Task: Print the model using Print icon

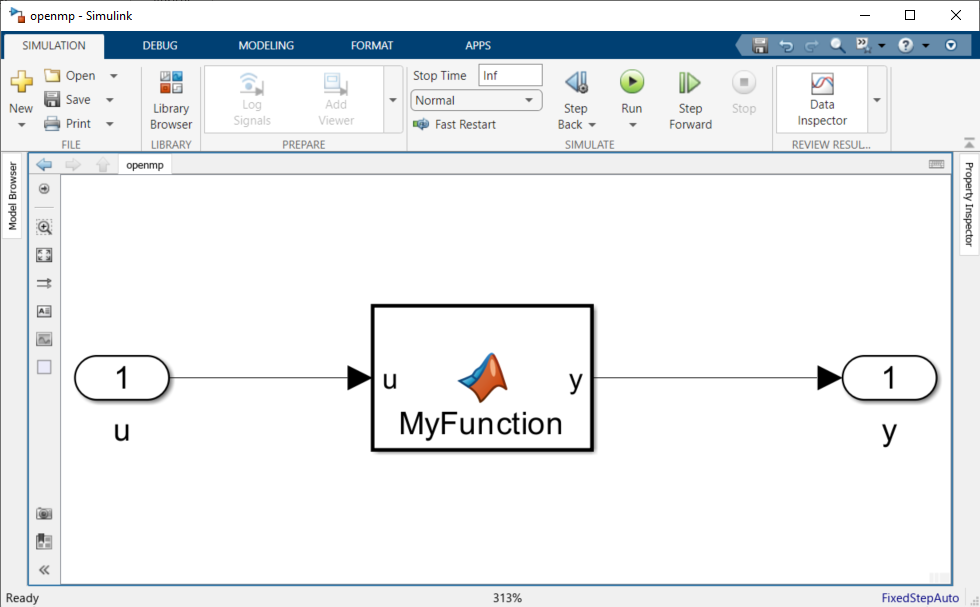Action: [x=52, y=123]
